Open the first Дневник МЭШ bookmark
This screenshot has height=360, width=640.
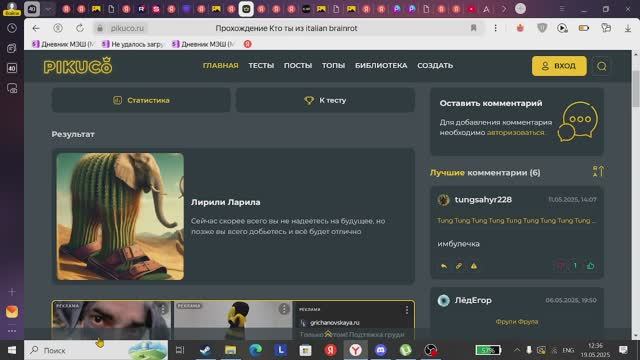(63, 44)
